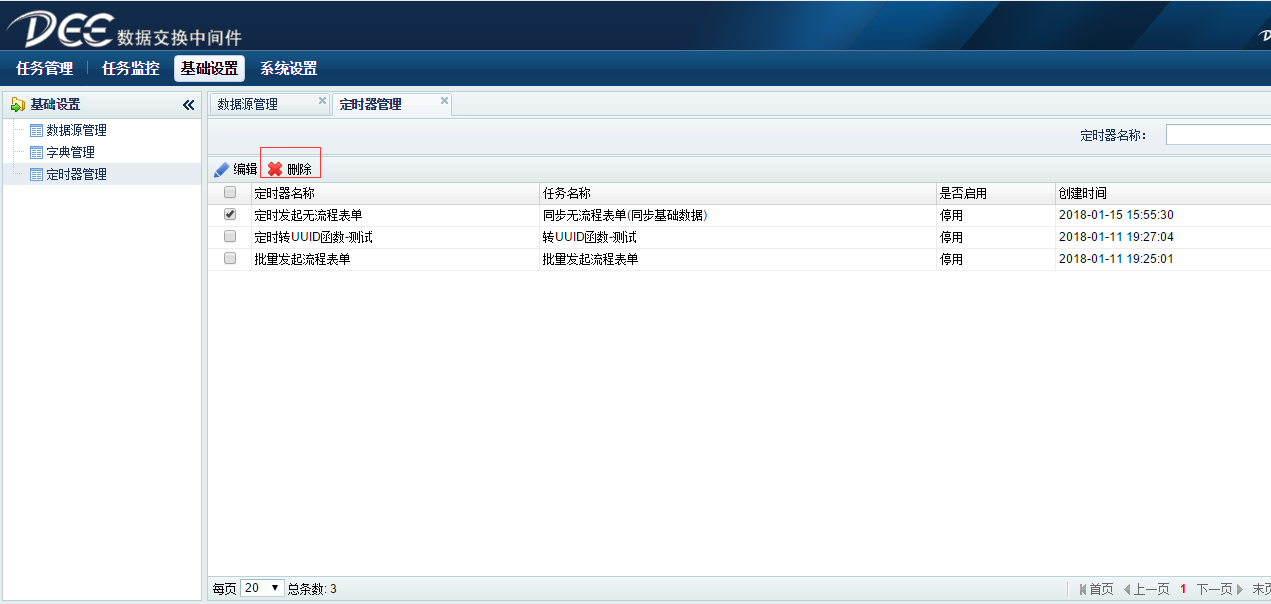This screenshot has width=1271, height=604.
Task: Open the 任务监控 menu
Action: [130, 69]
